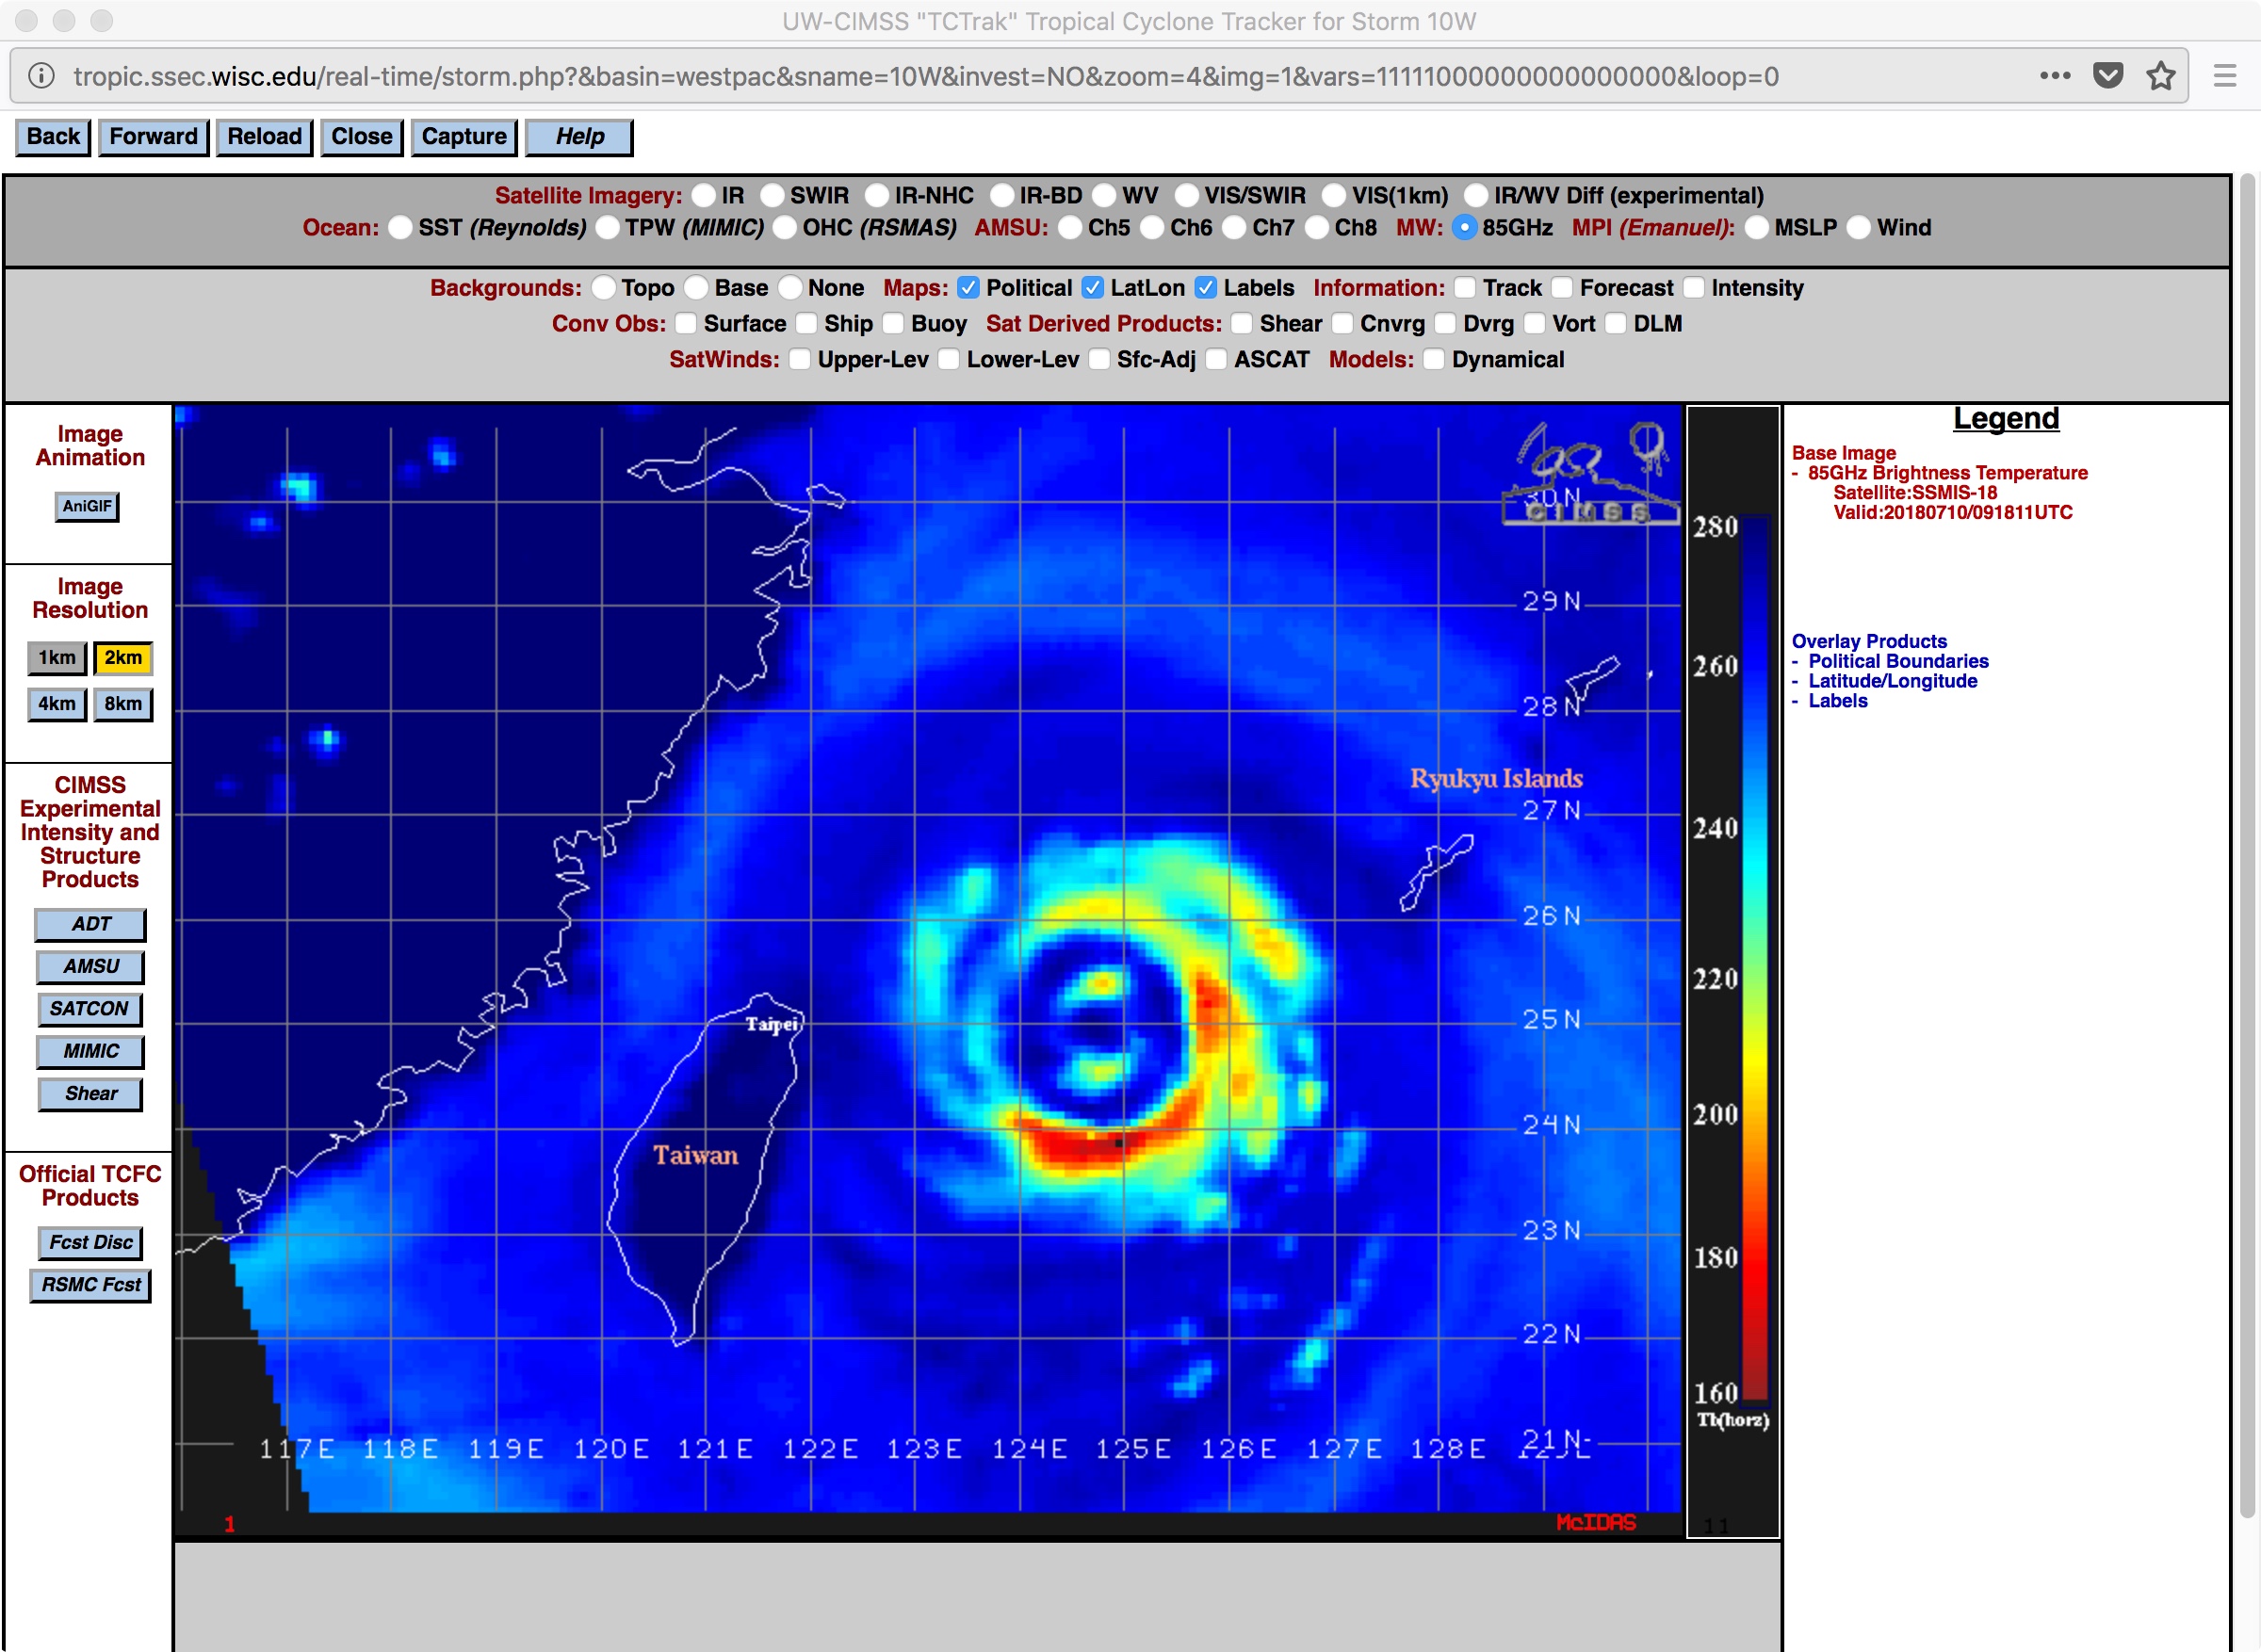Open the Fcst Disc product
2261x1652 pixels.
pos(91,1244)
